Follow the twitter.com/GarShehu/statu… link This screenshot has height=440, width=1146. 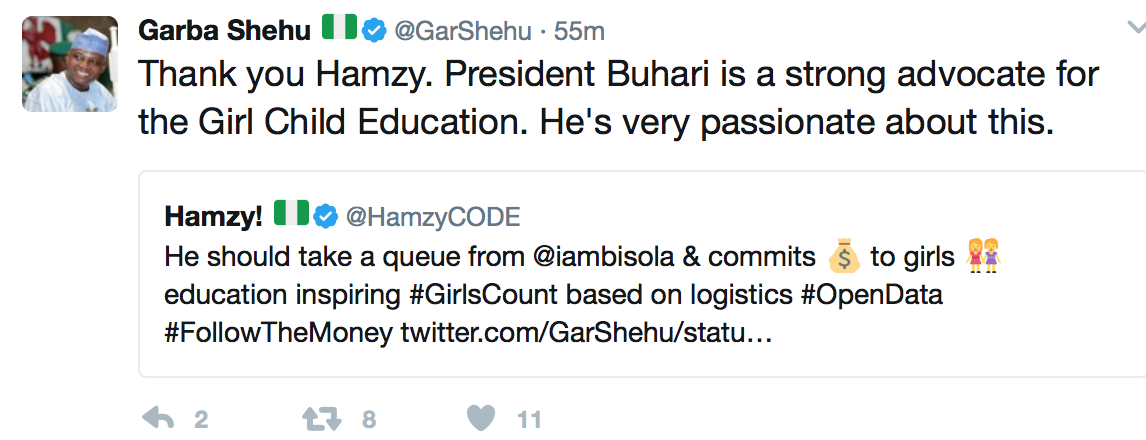coord(586,333)
